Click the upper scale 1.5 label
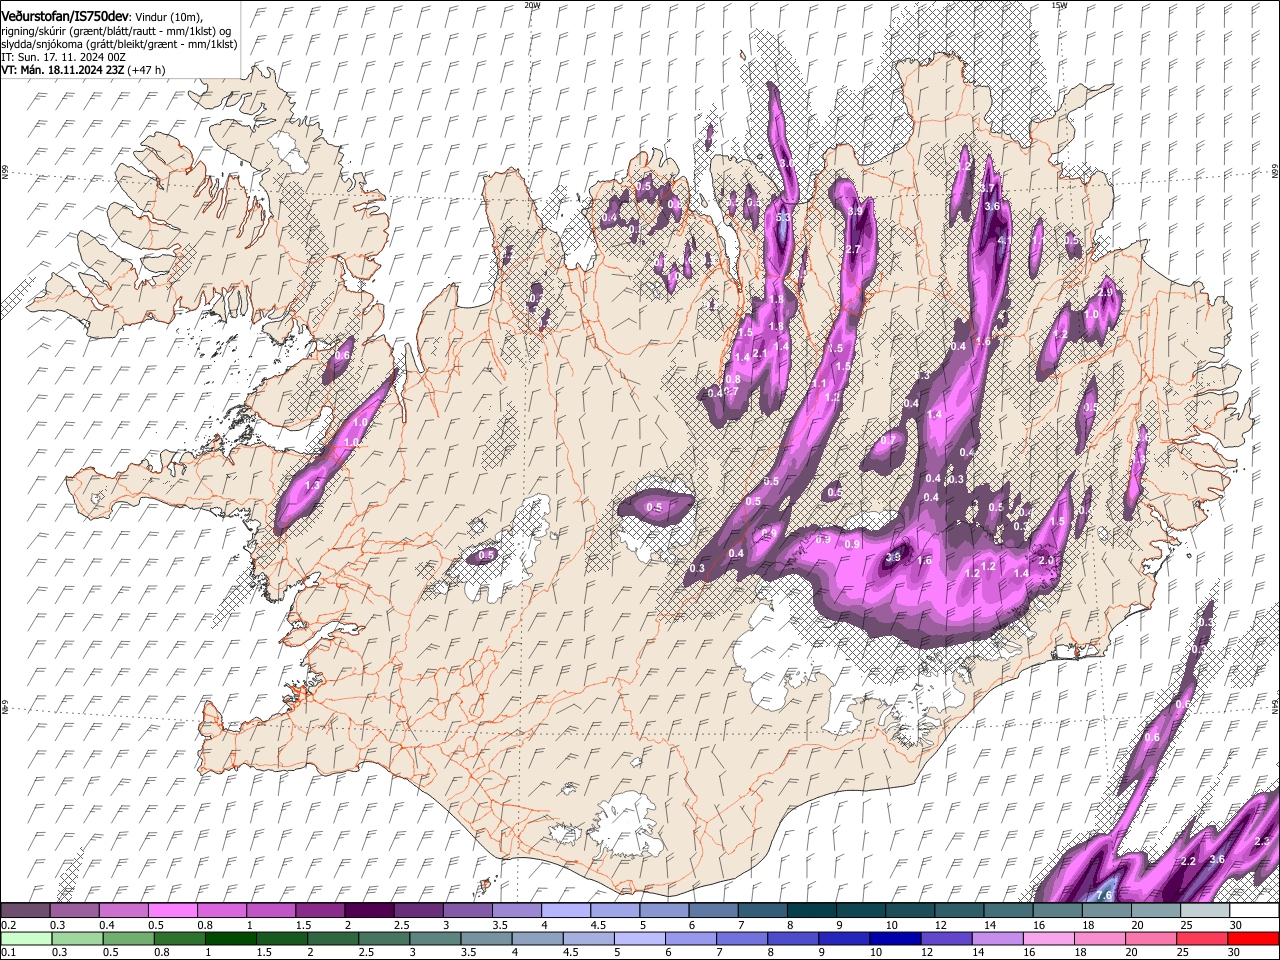 [x=304, y=925]
